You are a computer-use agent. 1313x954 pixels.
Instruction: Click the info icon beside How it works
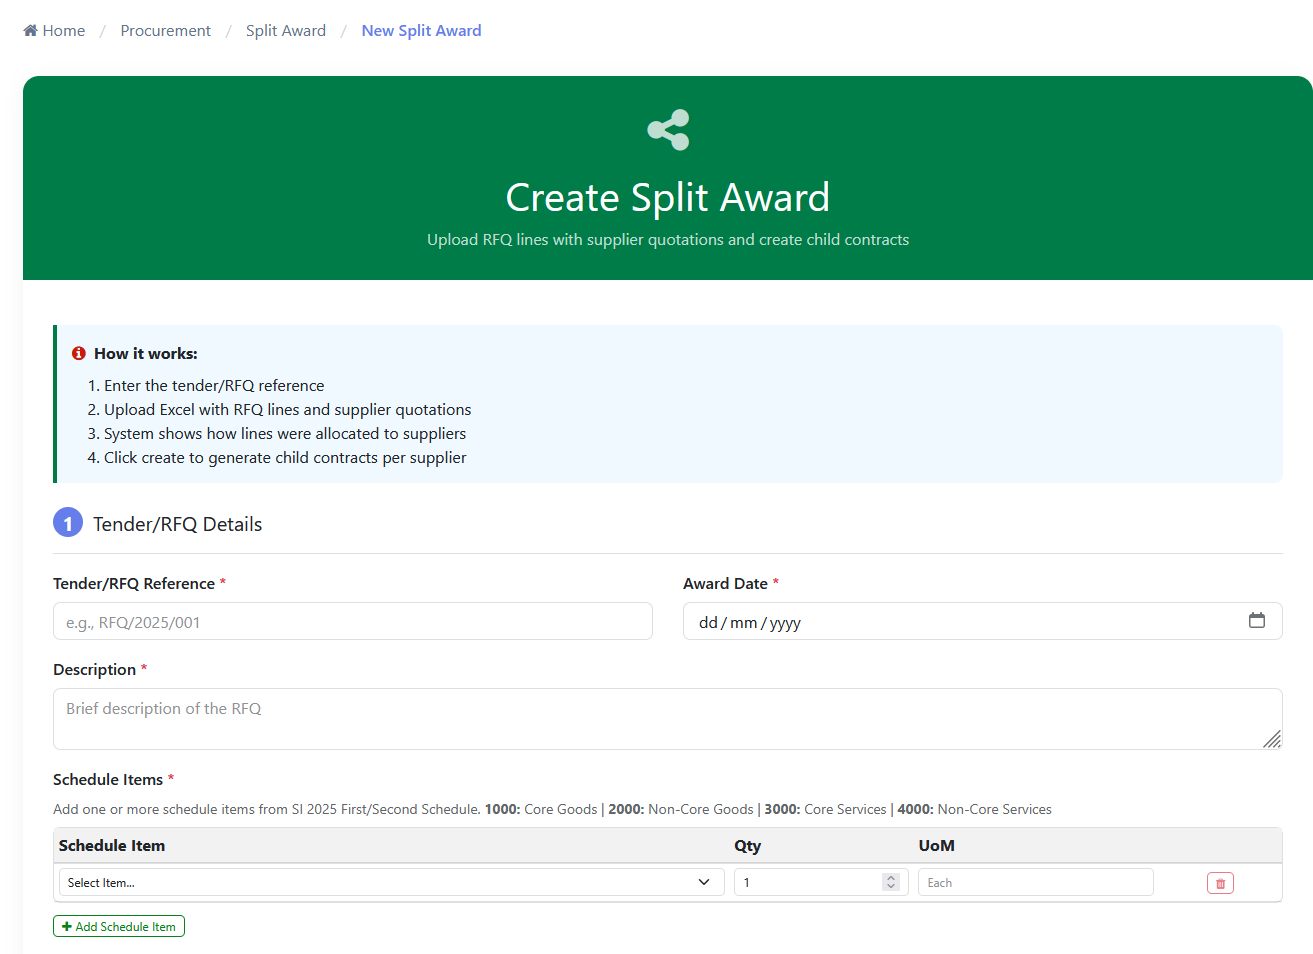click(78, 353)
